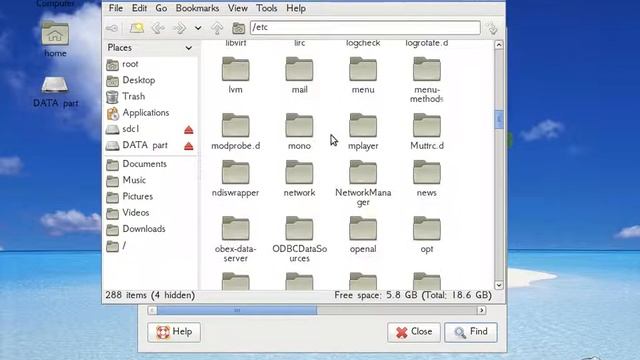
Task: Select the openal folder
Action: pos(363,235)
